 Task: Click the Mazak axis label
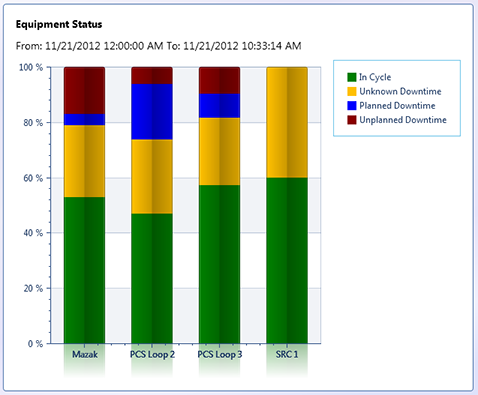point(85,354)
